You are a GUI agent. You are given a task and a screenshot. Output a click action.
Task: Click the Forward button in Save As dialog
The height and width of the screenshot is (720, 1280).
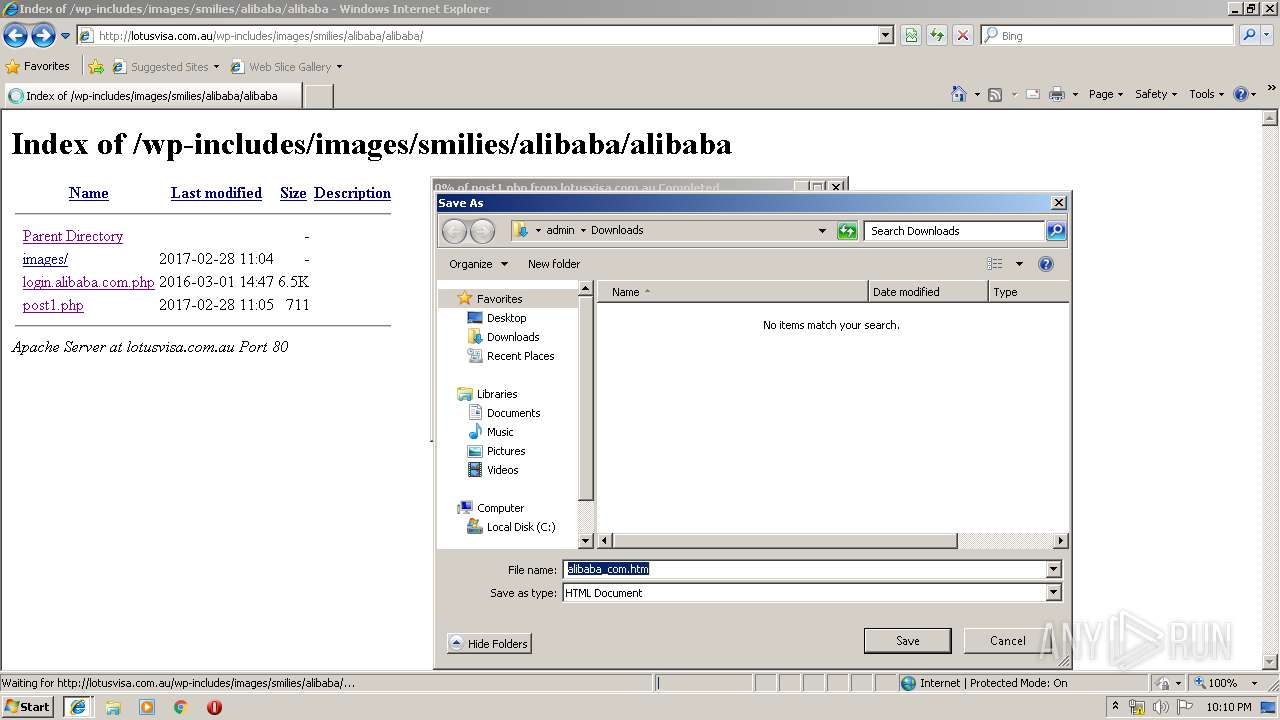pyautogui.click(x=482, y=231)
